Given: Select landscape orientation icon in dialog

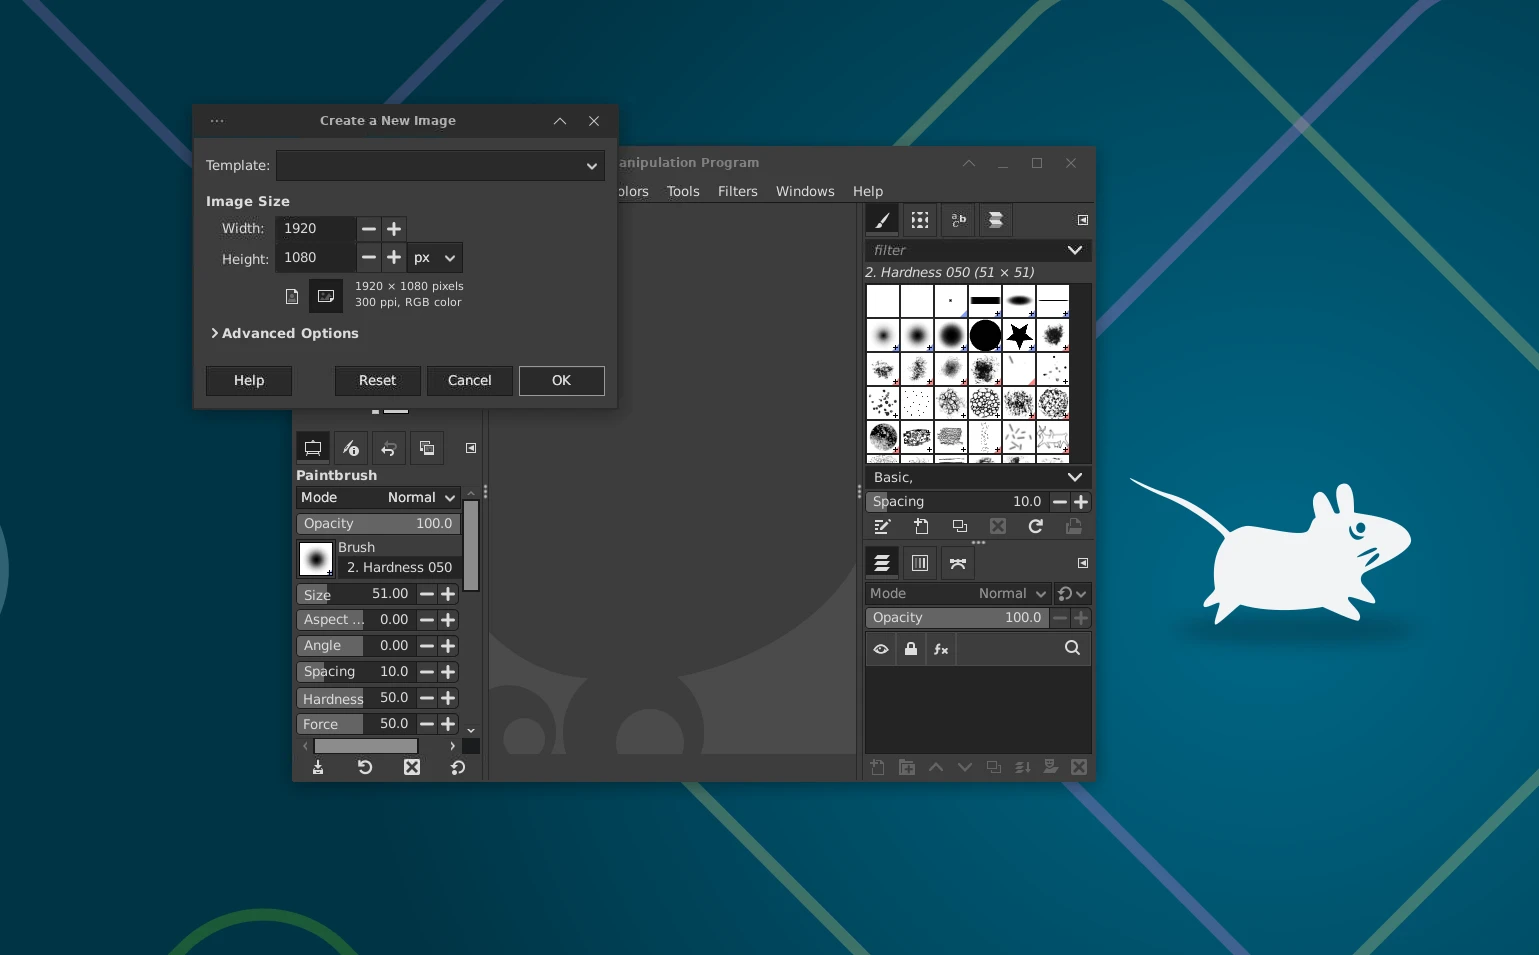Looking at the screenshot, I should click(325, 296).
